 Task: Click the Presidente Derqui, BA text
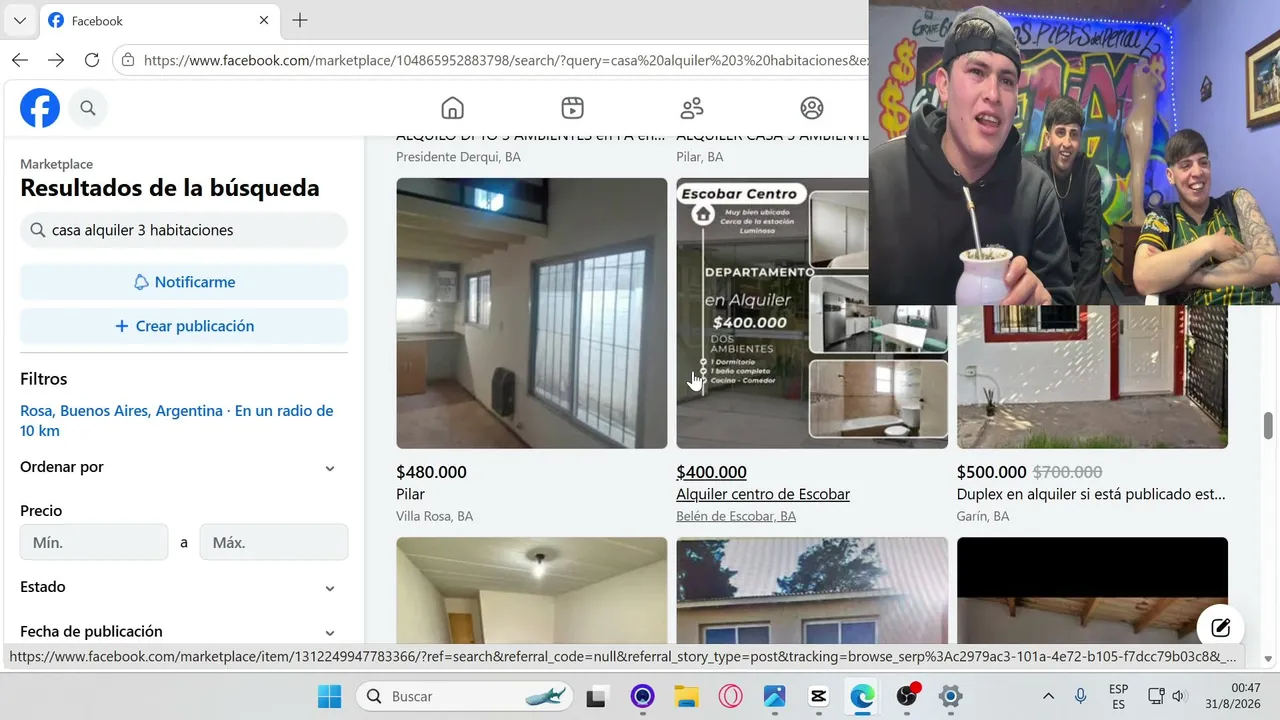coord(458,157)
